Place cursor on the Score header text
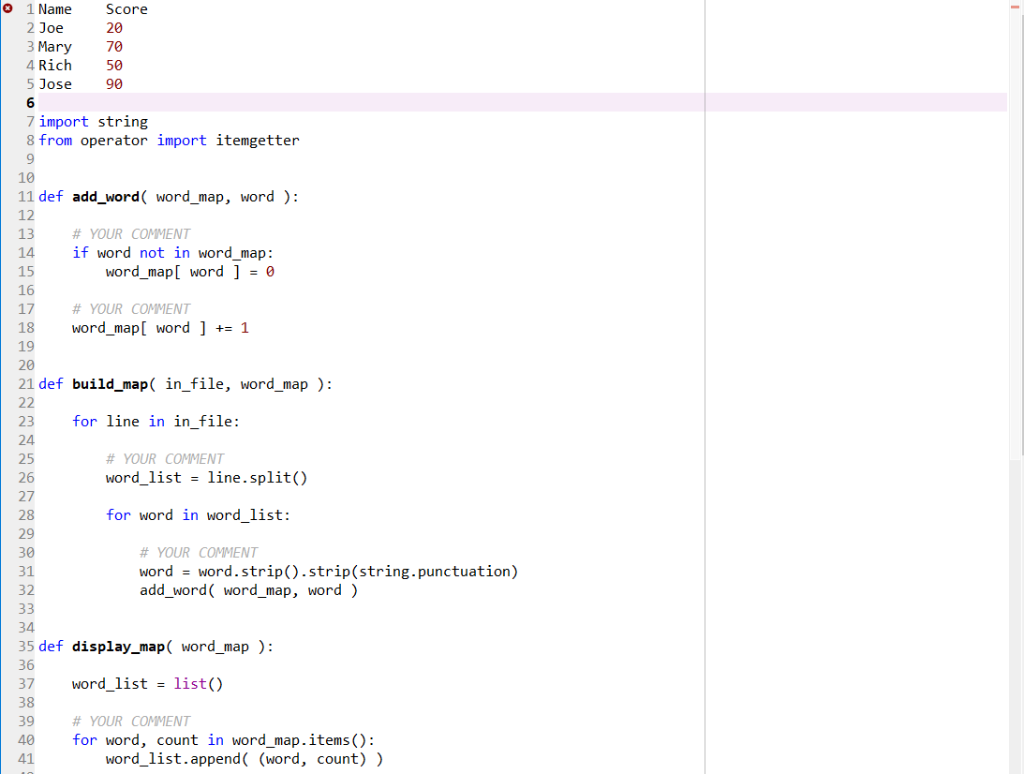 (126, 9)
